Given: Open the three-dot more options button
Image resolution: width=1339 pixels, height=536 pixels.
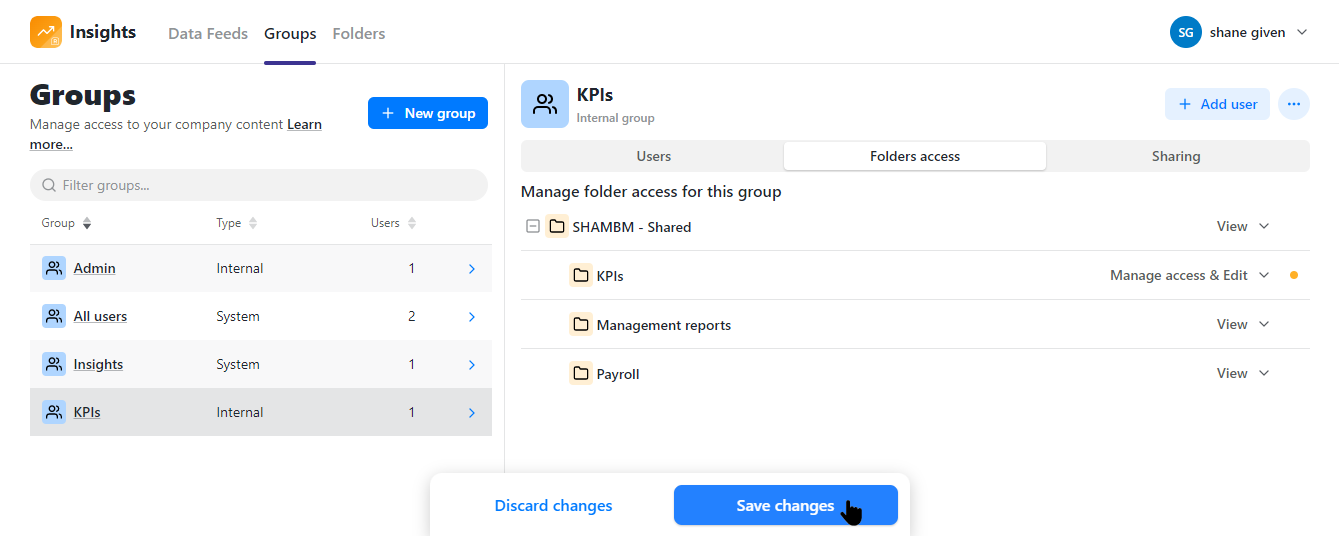Looking at the screenshot, I should click(1294, 104).
